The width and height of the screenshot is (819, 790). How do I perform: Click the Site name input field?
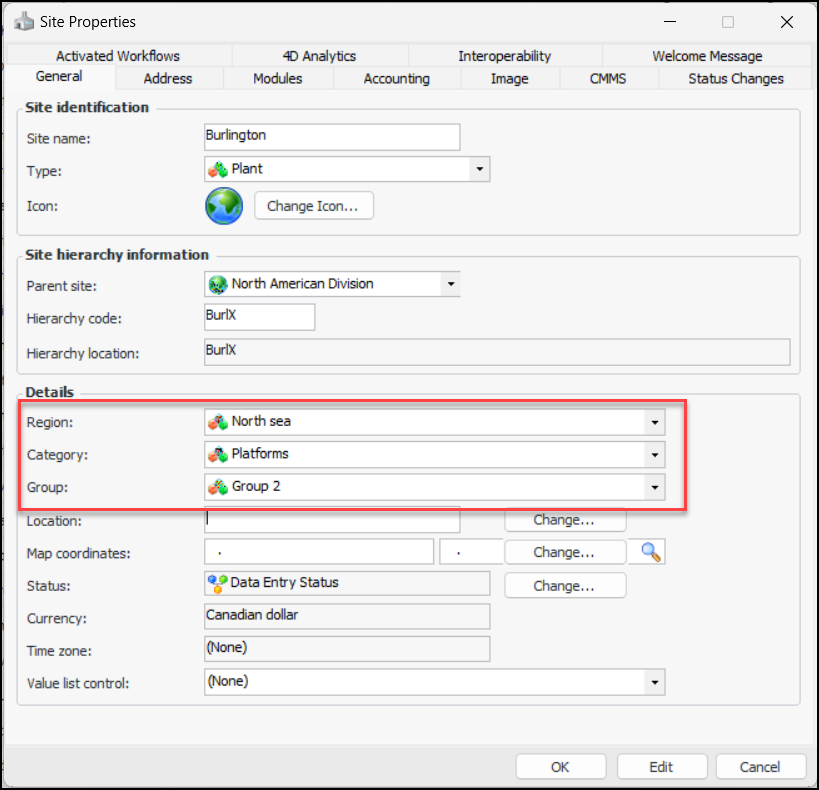(331, 137)
